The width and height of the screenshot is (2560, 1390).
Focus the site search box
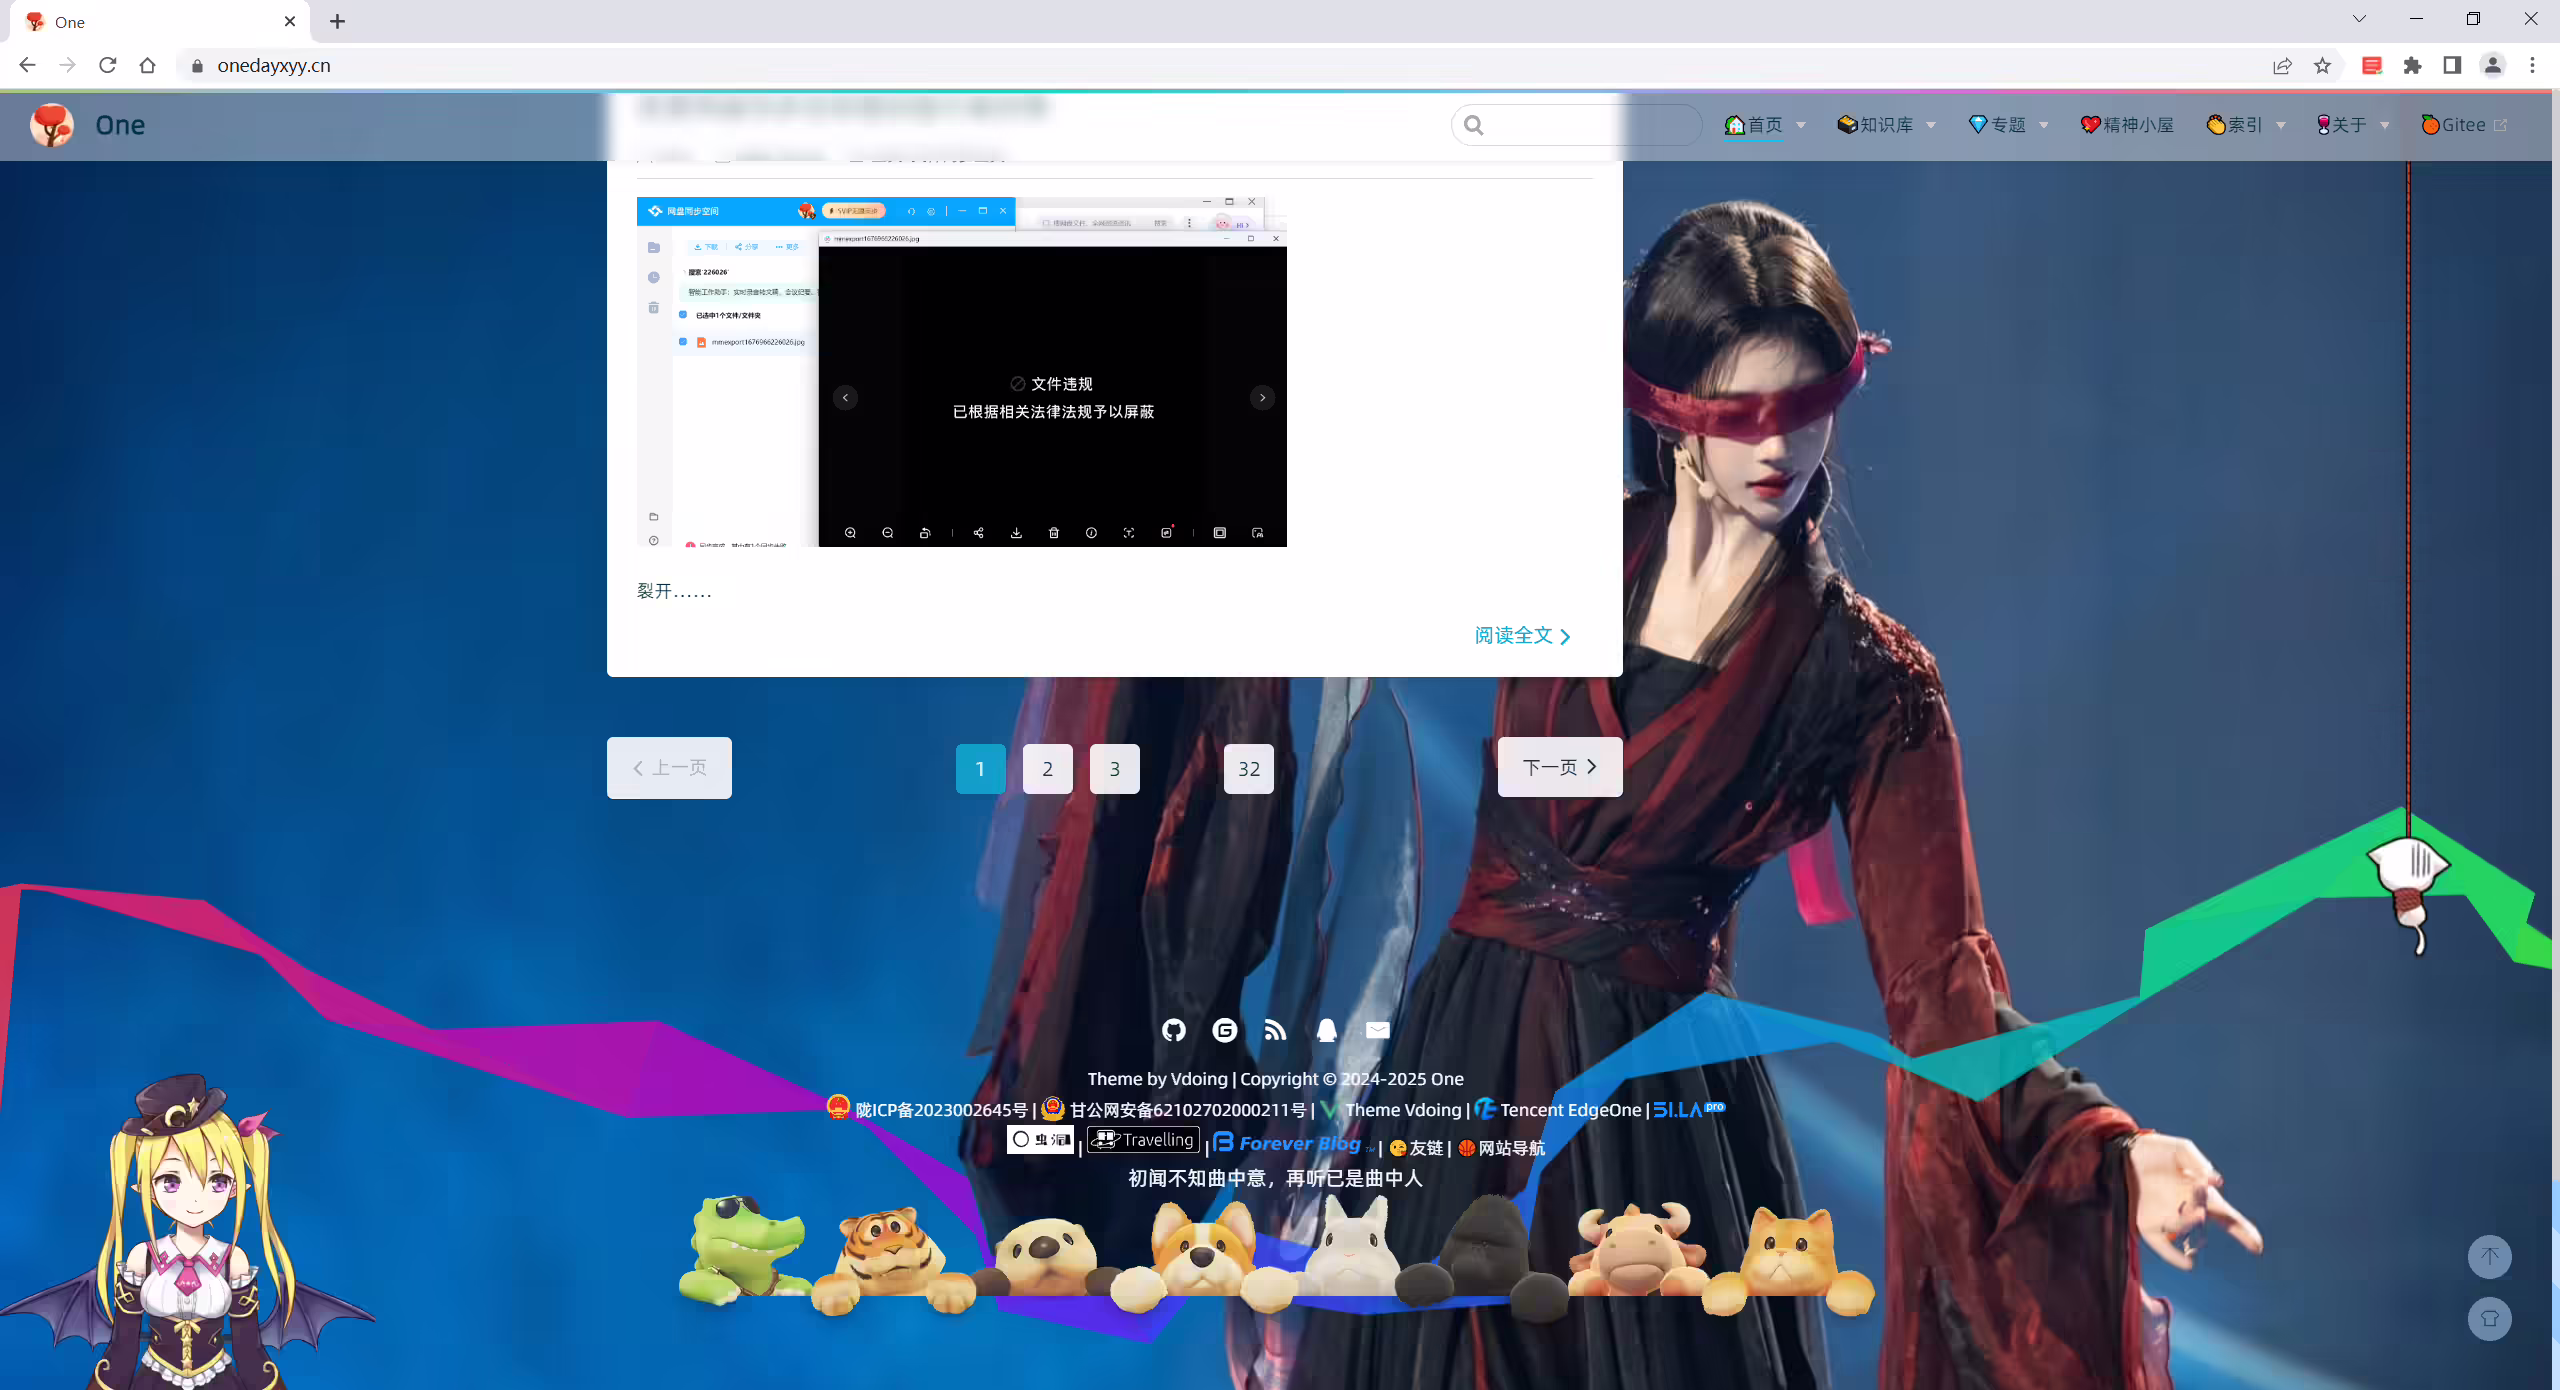tap(1577, 125)
